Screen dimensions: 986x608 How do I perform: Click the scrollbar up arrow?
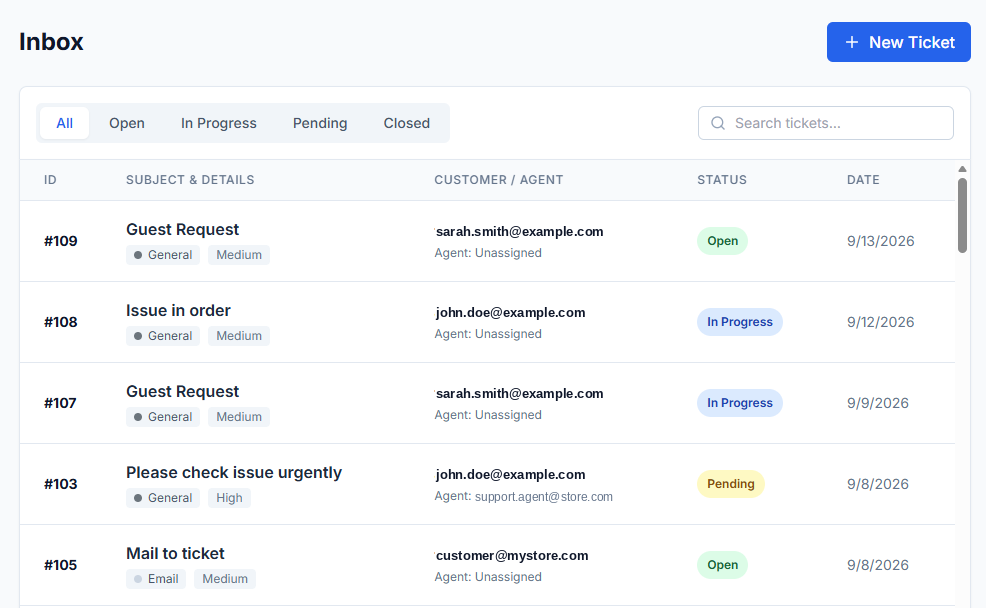coord(962,169)
